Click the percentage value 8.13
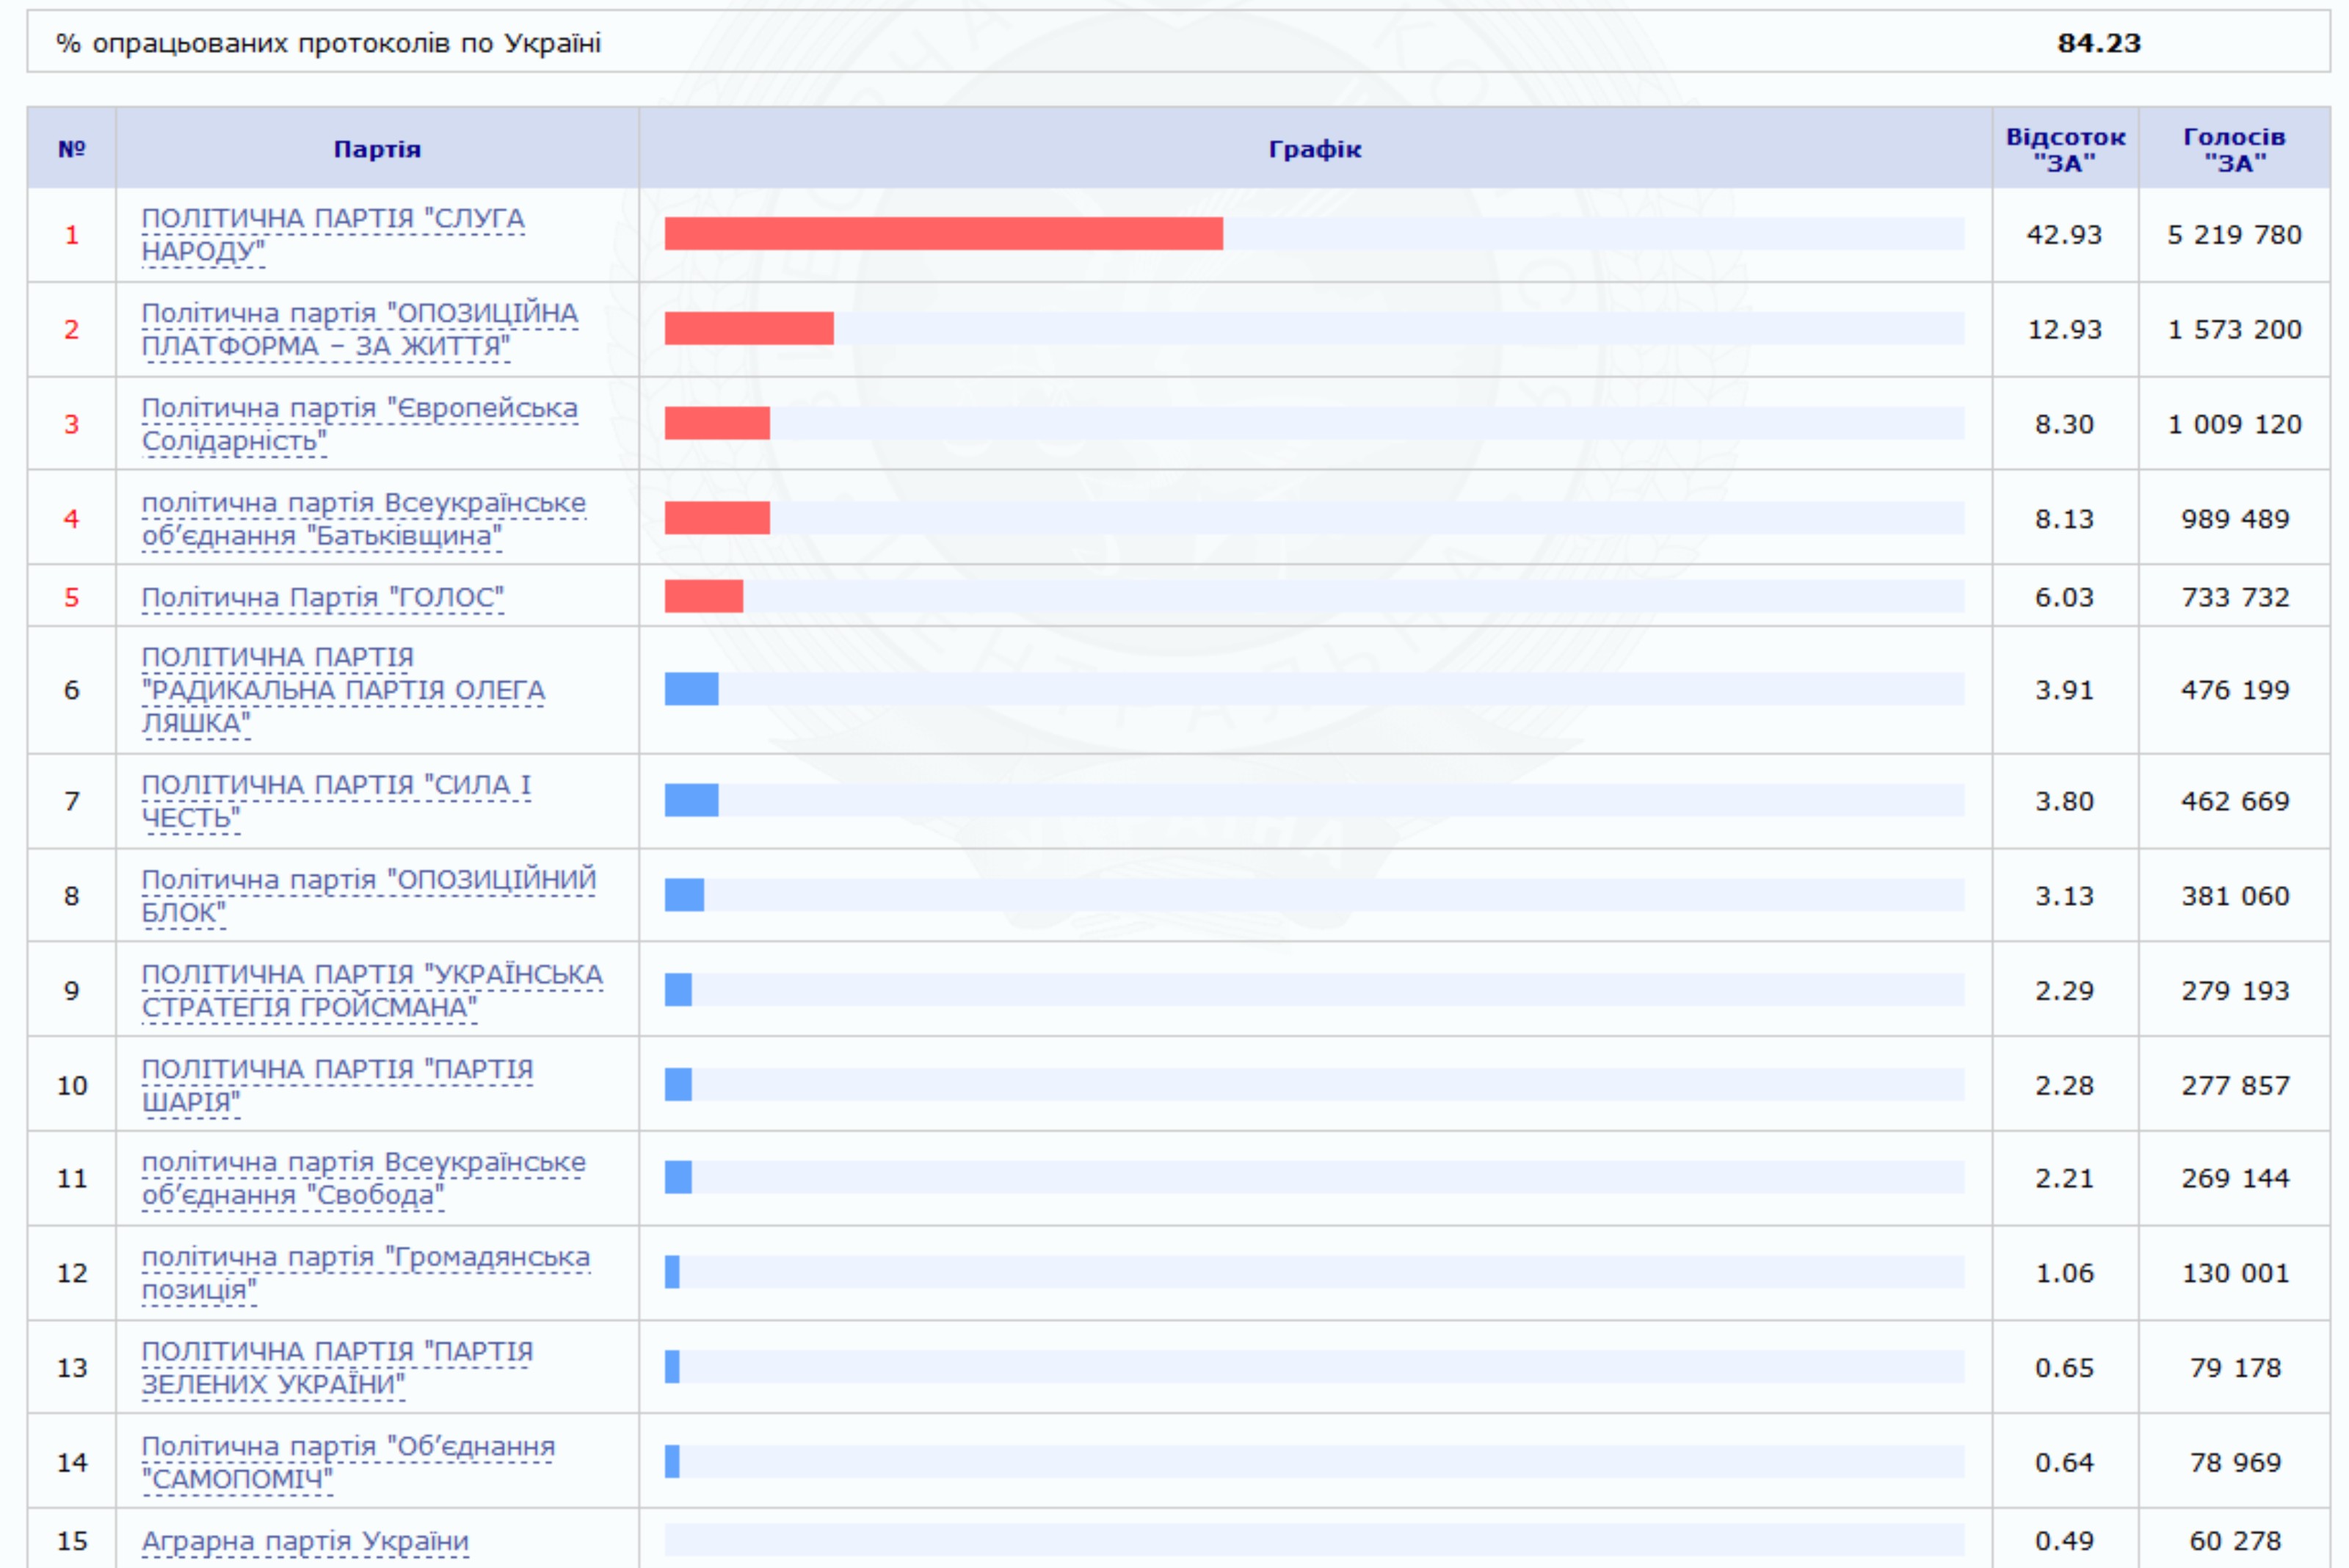This screenshot has width=2349, height=1568. pyautogui.click(x=2065, y=520)
